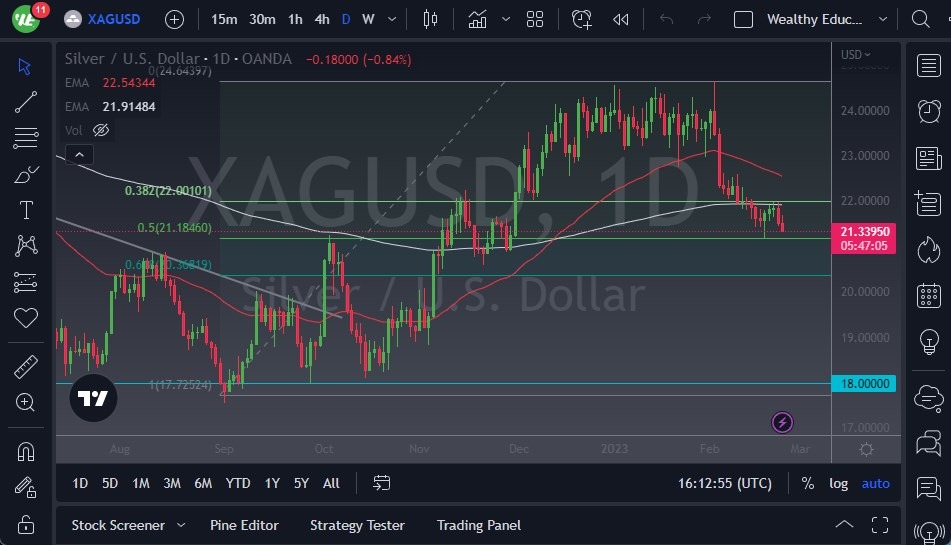
Task: Select the ruler measure tool
Action: [x=25, y=366]
